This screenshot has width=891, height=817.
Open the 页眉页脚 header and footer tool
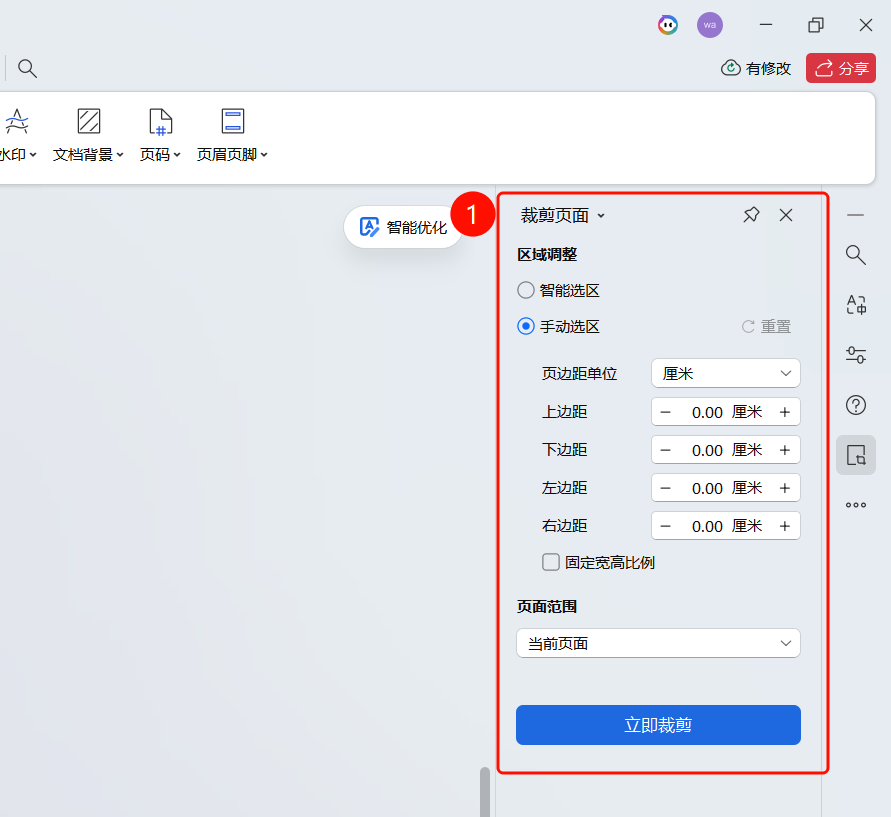point(232,135)
